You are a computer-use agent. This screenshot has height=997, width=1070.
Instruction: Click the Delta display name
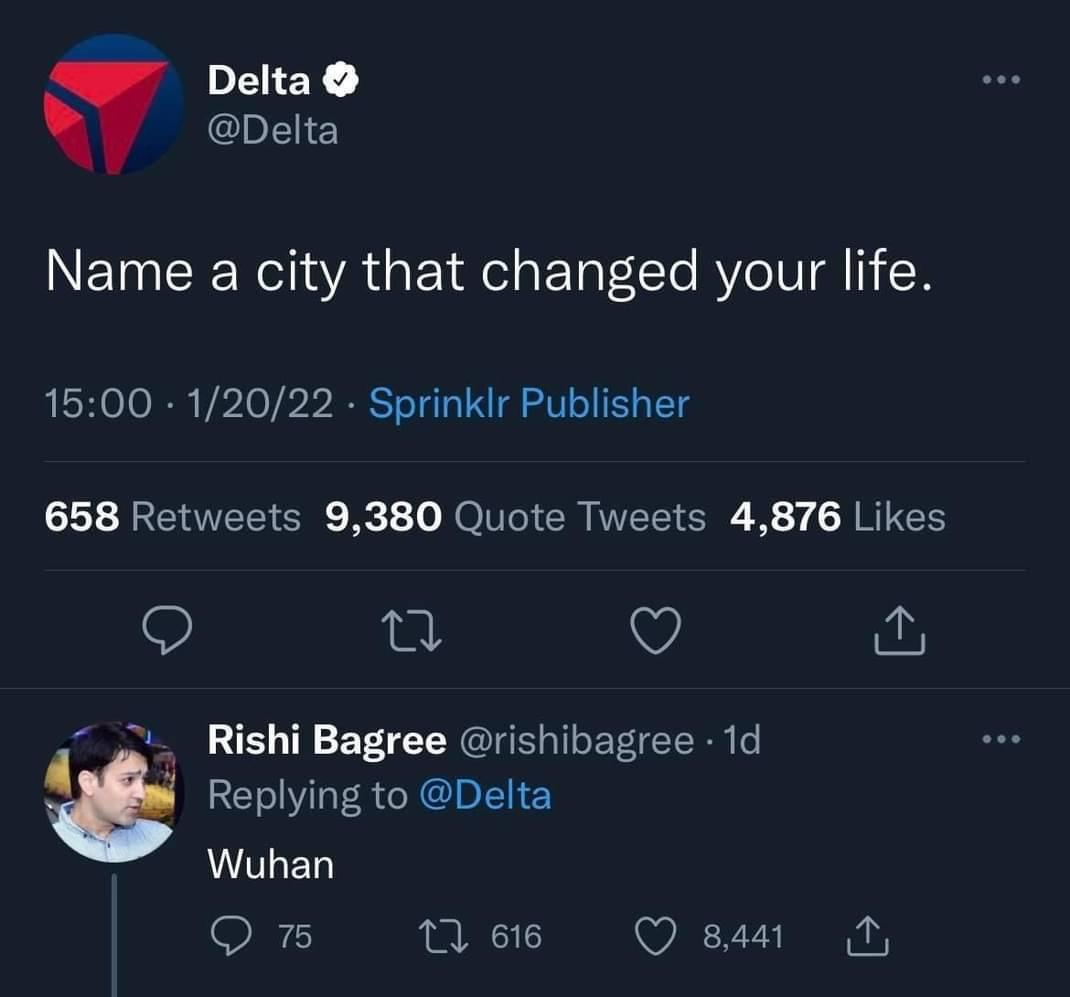click(x=258, y=81)
